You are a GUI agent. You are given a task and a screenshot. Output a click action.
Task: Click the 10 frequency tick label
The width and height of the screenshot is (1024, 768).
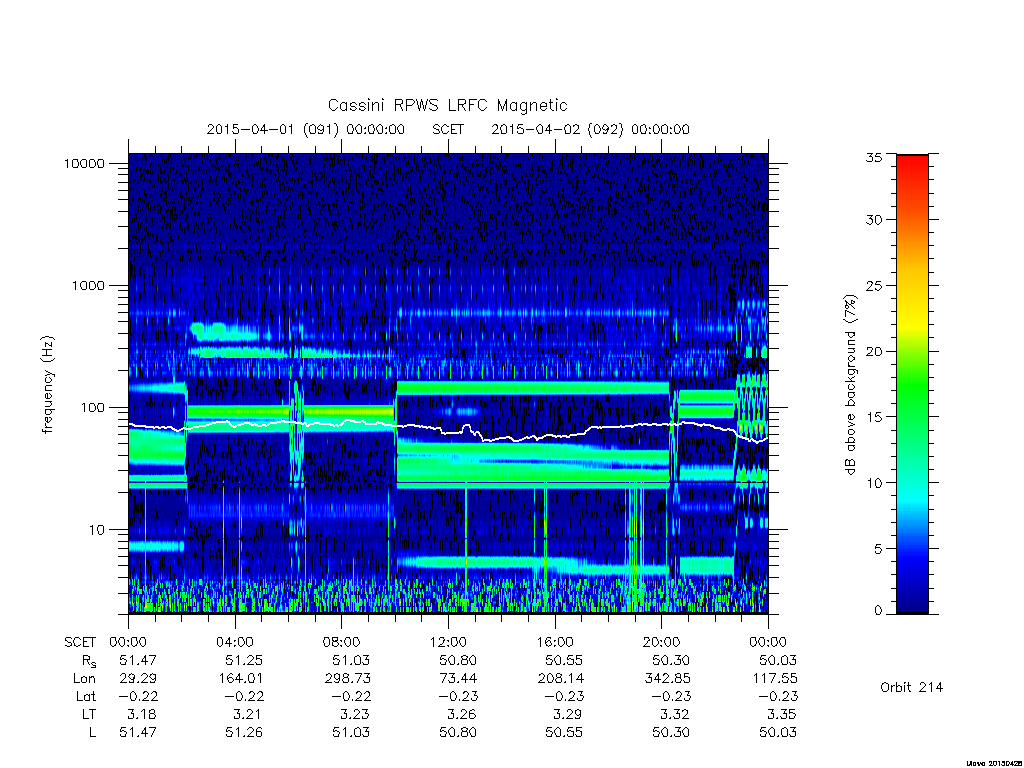pyautogui.click(x=97, y=530)
